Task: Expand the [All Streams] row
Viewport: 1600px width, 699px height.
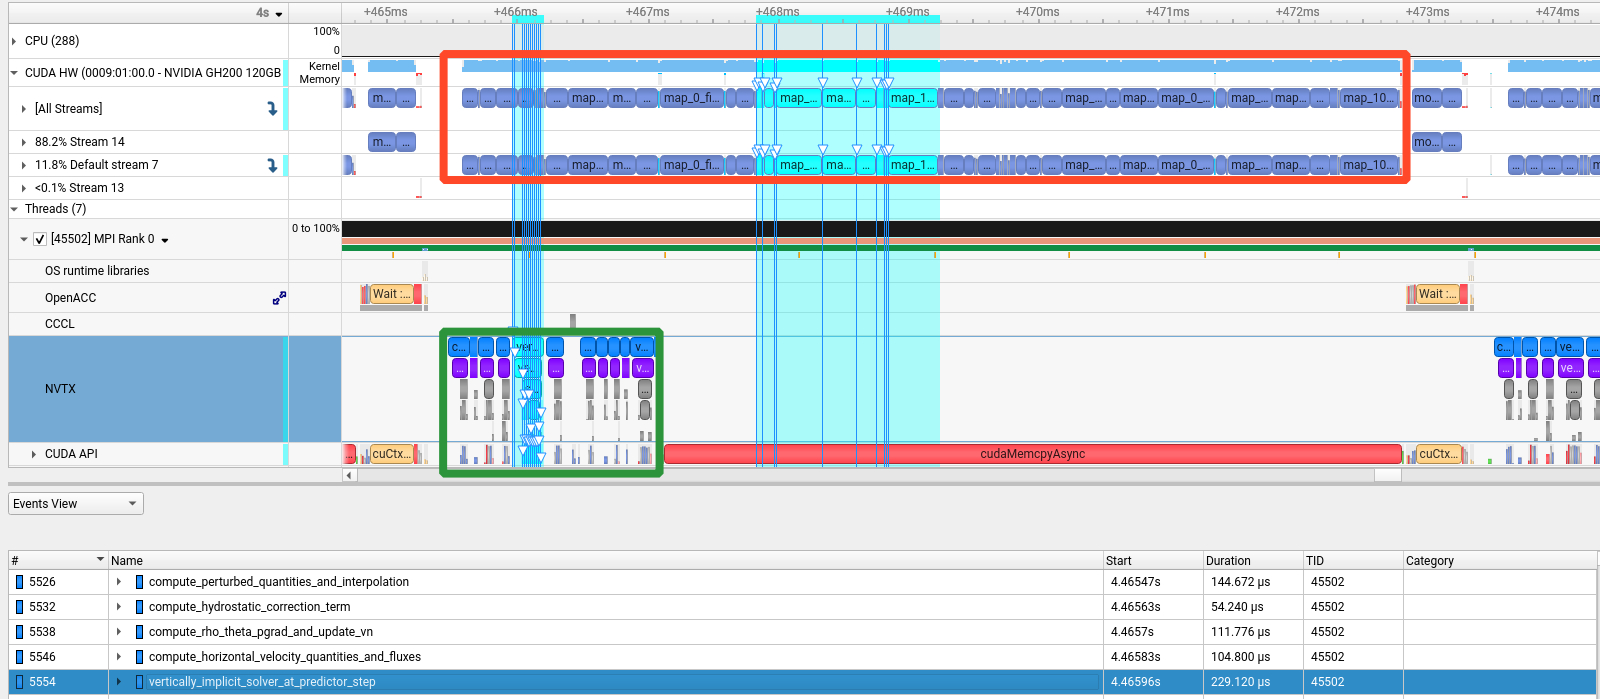Action: 24,109
